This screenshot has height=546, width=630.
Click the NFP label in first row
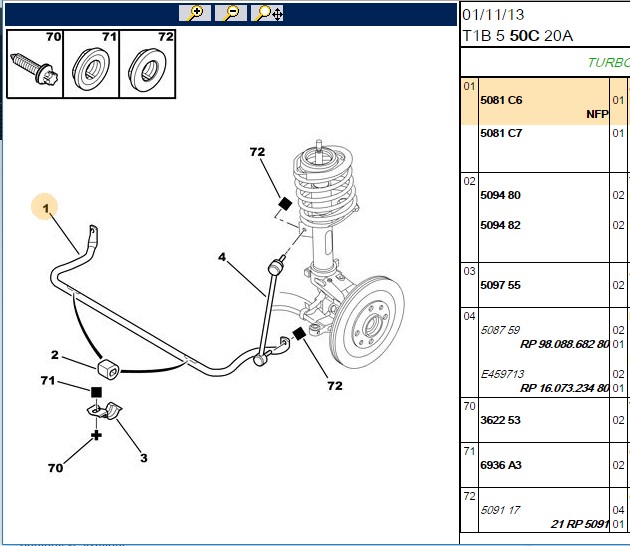click(597, 115)
